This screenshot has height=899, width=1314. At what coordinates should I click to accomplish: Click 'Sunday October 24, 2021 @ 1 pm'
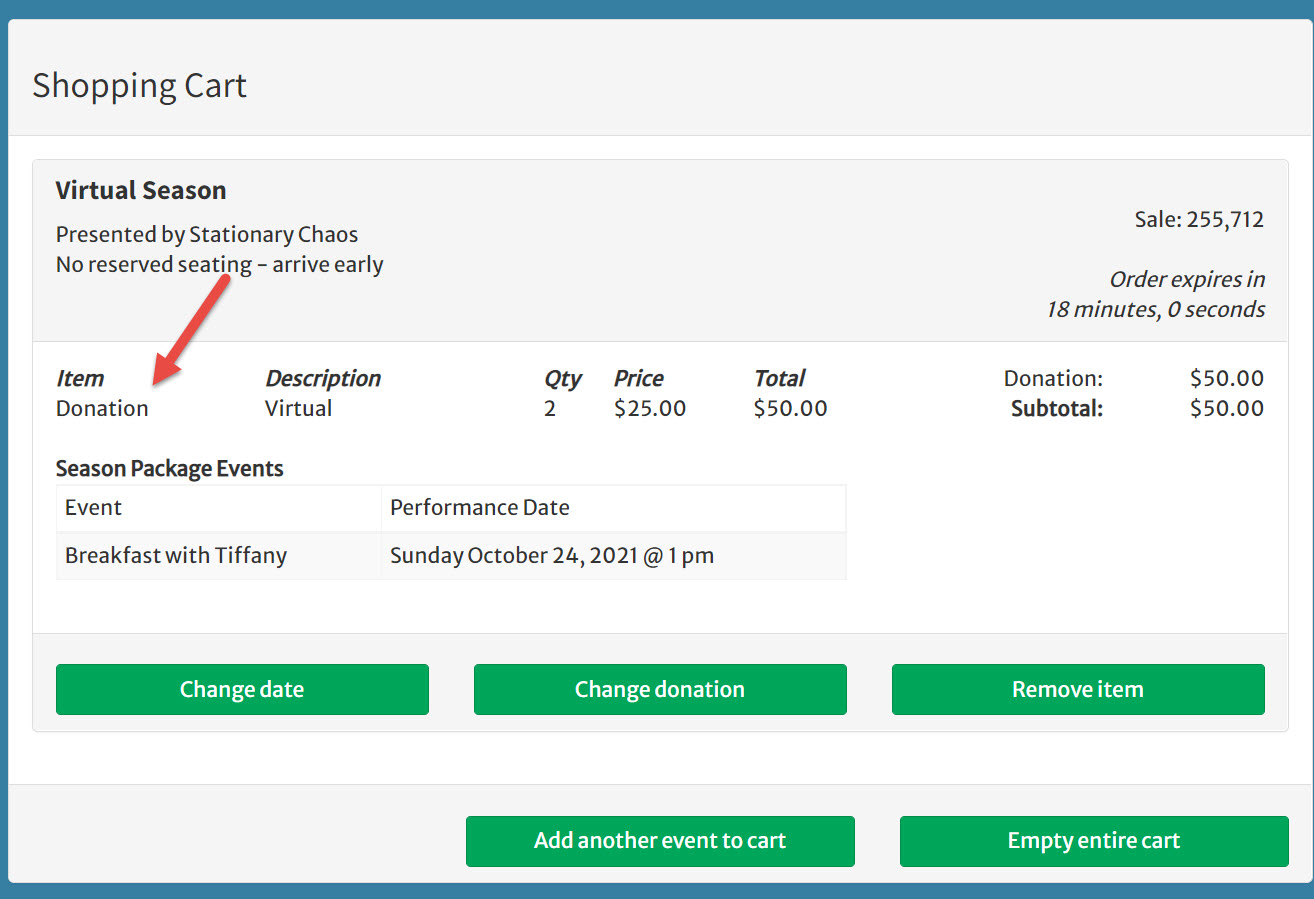click(x=552, y=556)
